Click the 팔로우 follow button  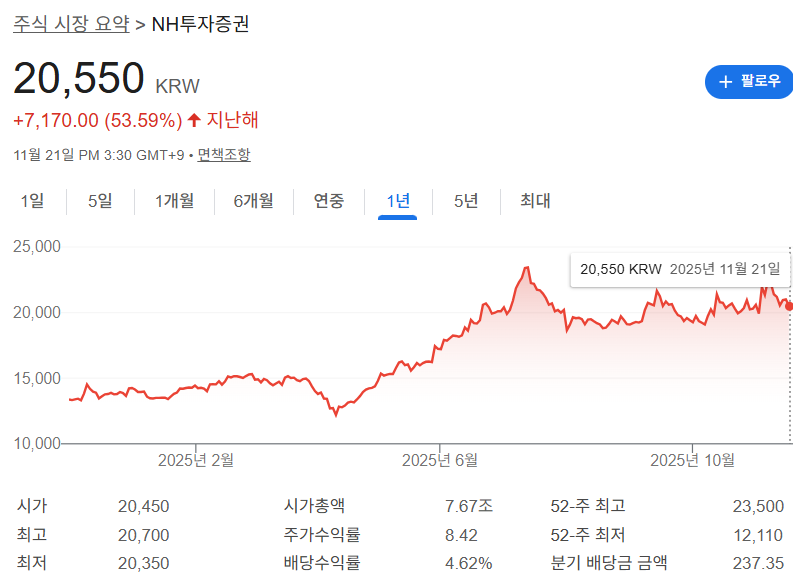click(x=749, y=81)
